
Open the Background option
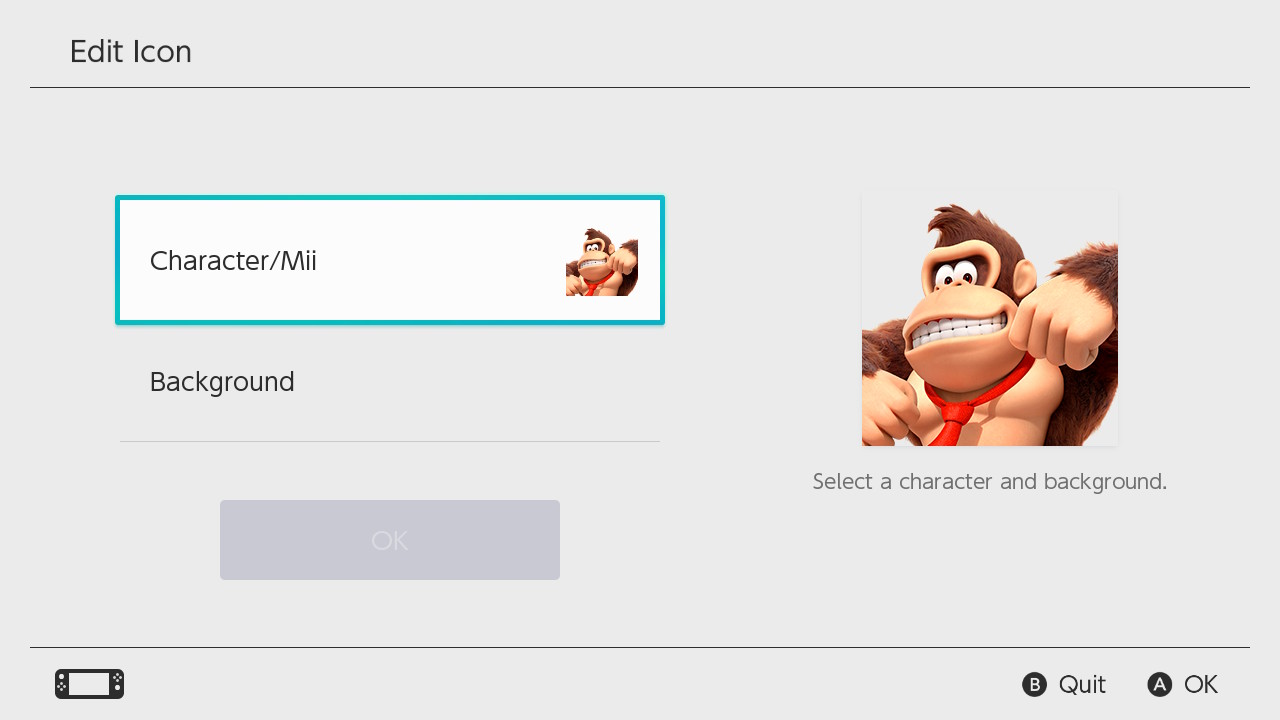coord(222,382)
